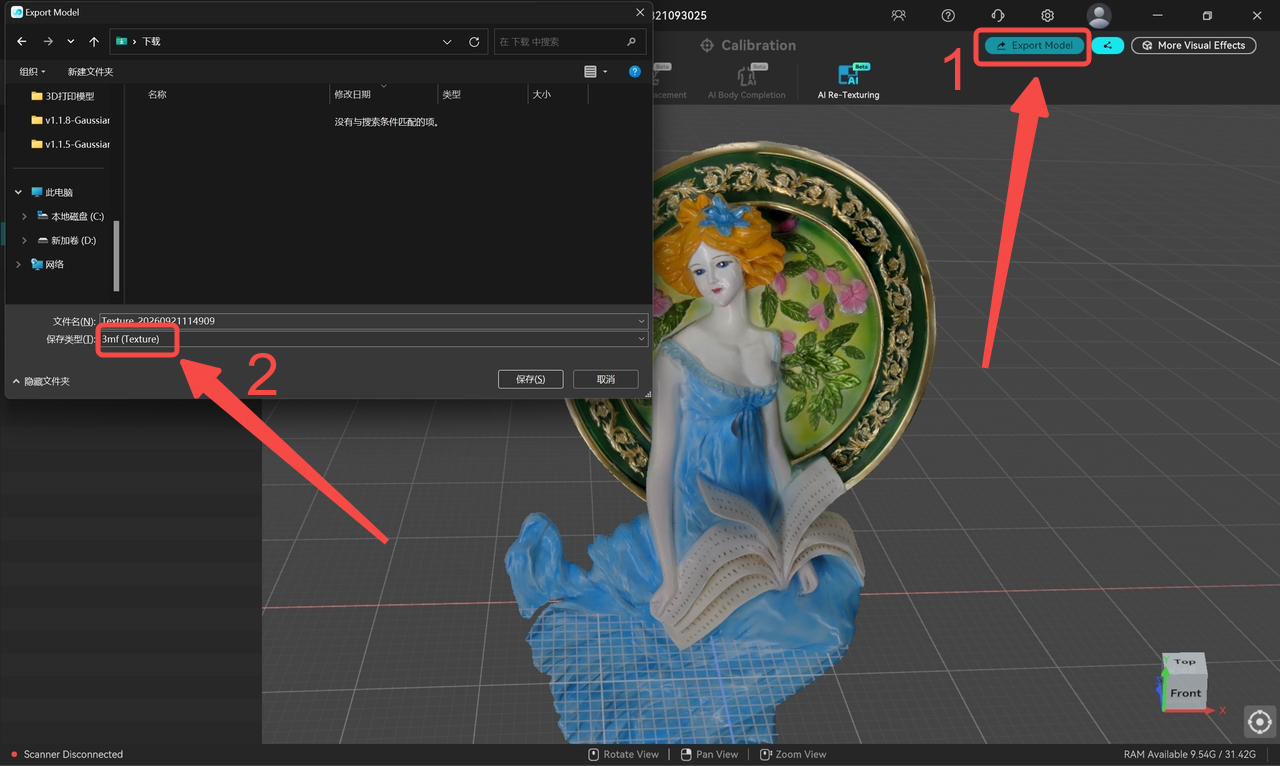Collapse the 此电脑 tree node

(x=18, y=192)
